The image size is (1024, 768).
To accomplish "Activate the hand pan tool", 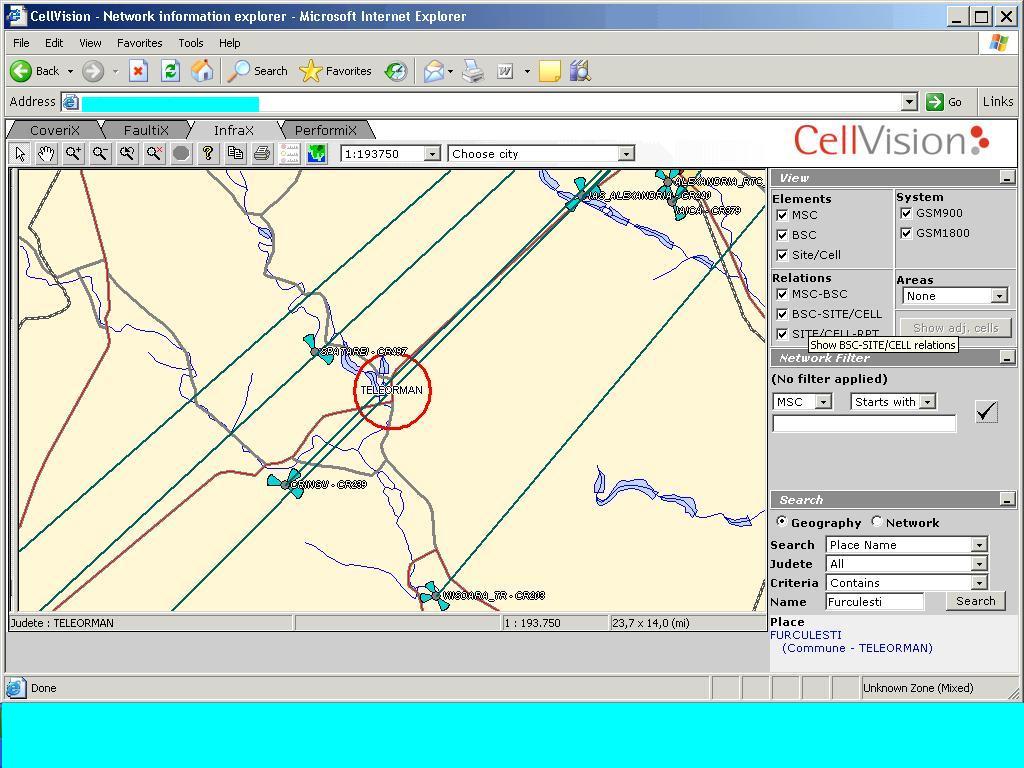I will (x=46, y=153).
